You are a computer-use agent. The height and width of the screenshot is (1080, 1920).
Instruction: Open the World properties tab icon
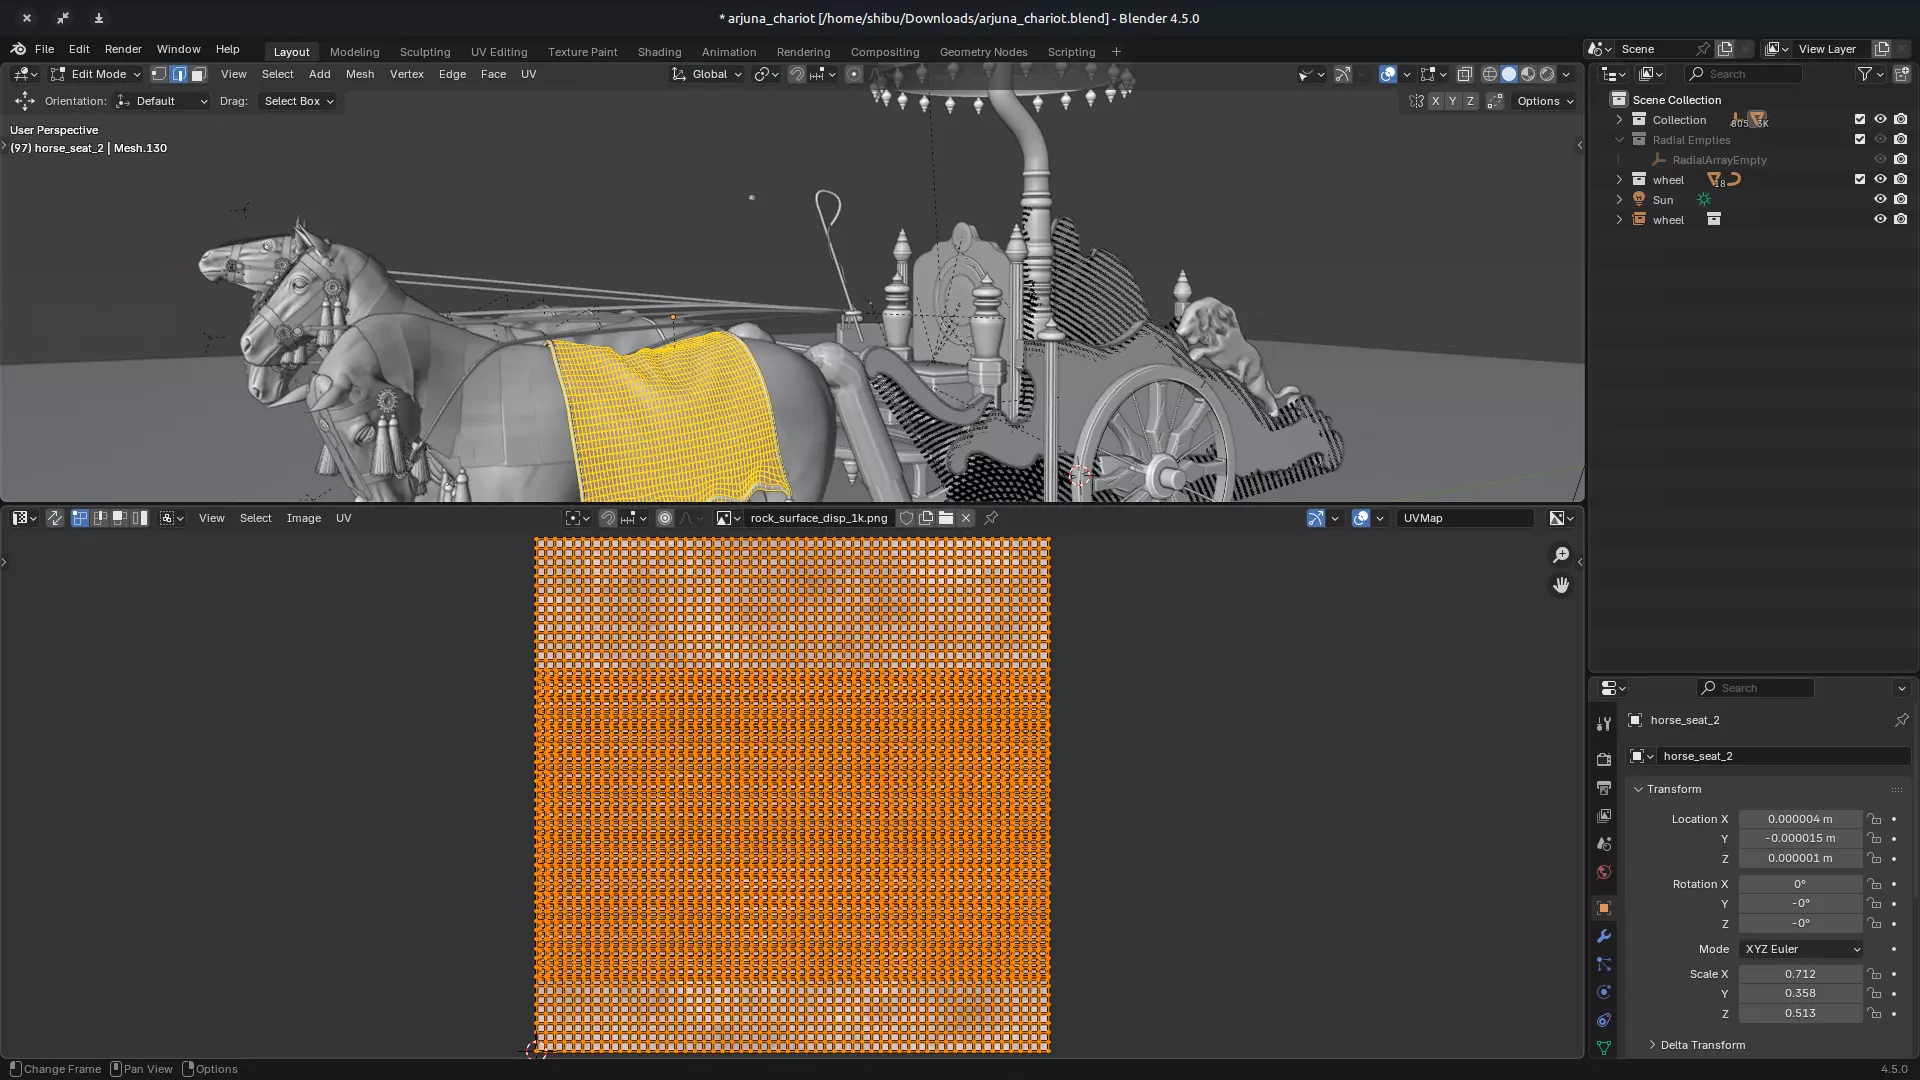coord(1604,872)
